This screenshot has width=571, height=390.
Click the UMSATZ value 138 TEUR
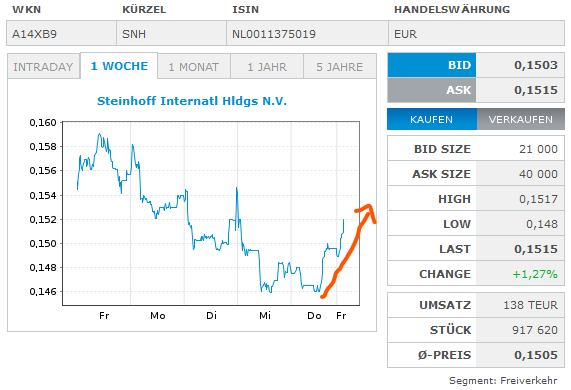pos(530,305)
